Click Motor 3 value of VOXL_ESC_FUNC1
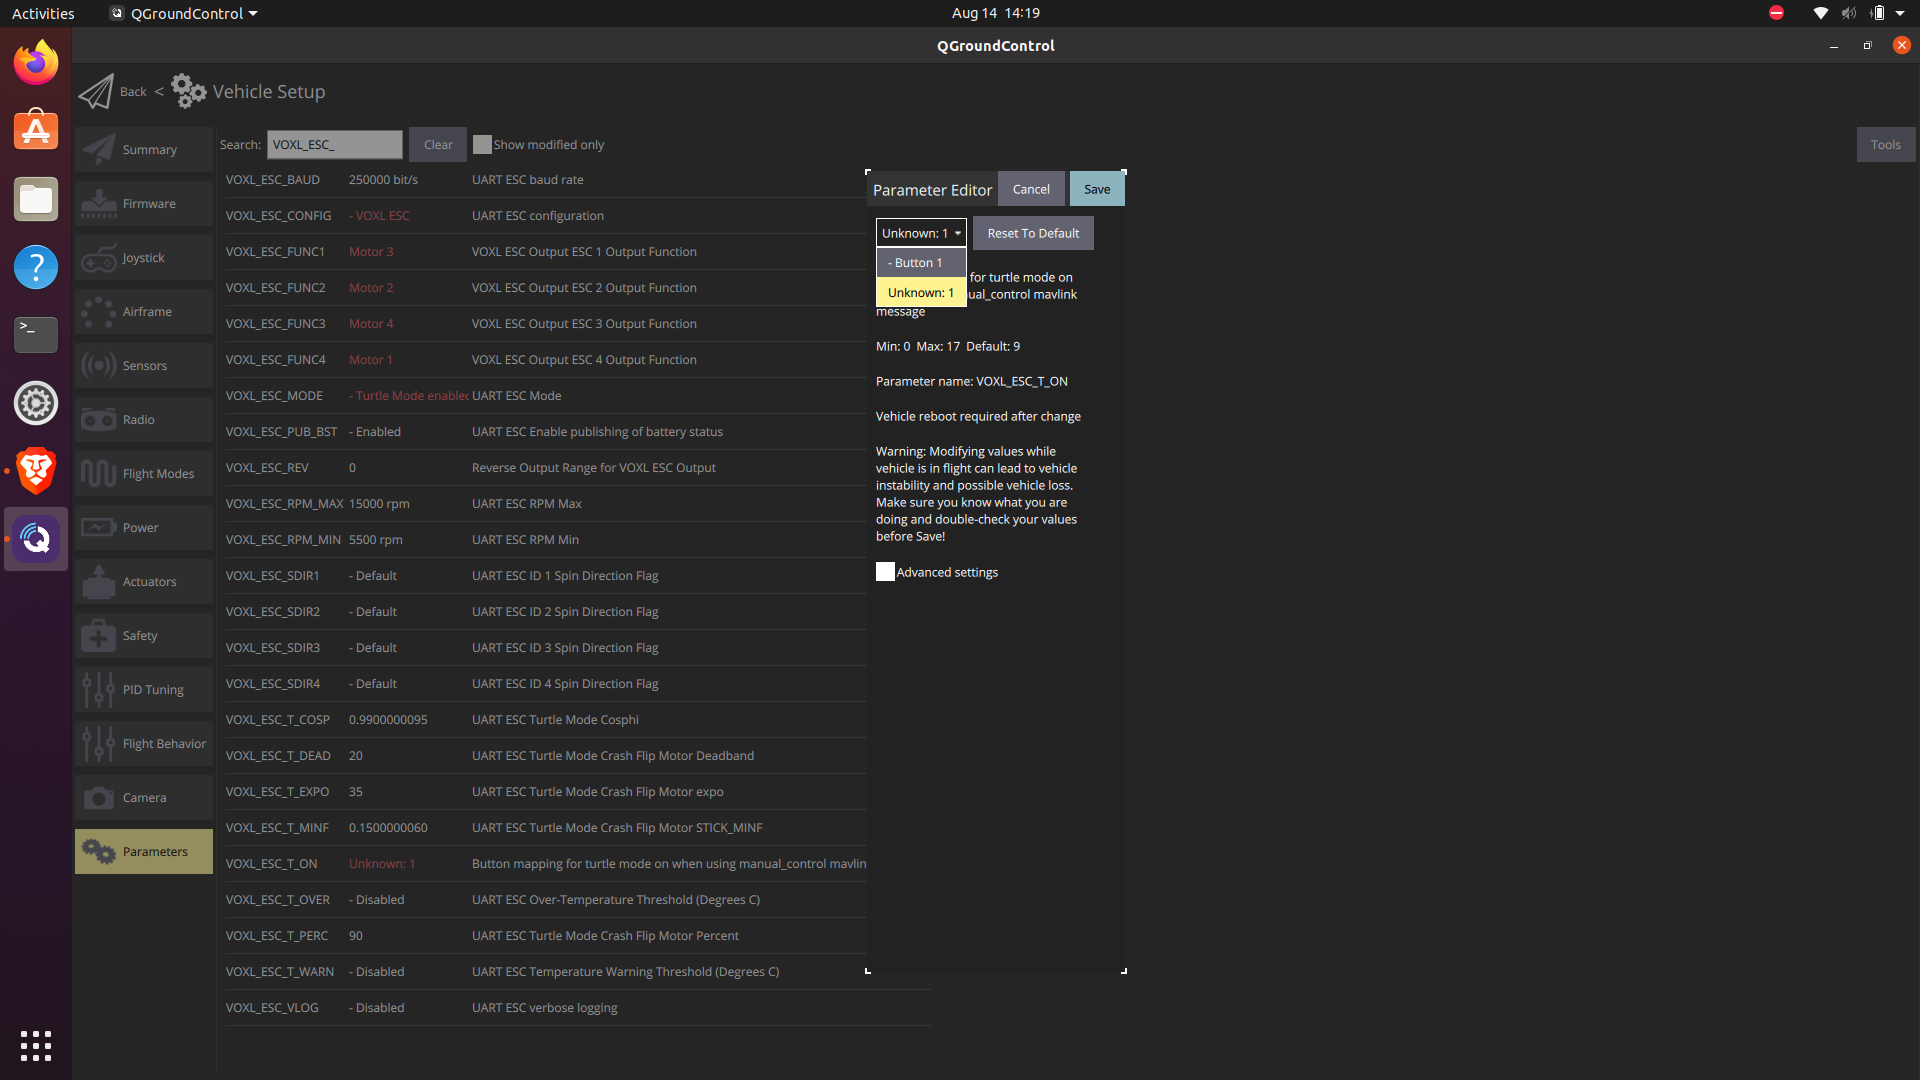1920x1080 pixels. point(371,252)
